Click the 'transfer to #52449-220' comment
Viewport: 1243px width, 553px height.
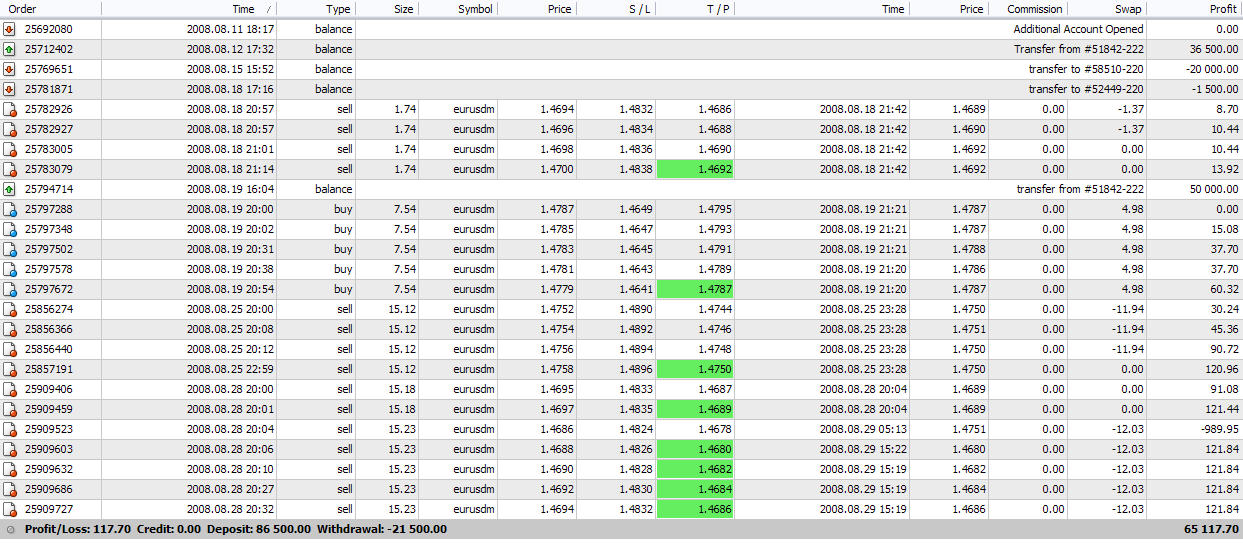coord(1086,89)
